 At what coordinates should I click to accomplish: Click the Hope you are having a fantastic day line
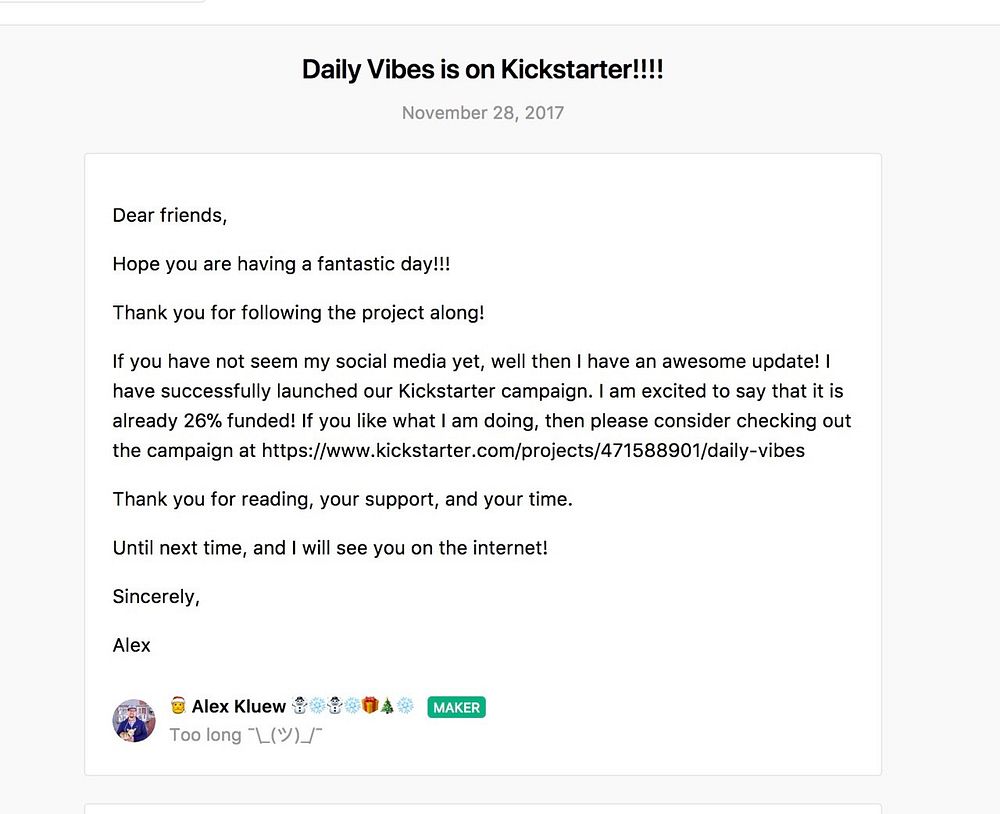coord(281,264)
